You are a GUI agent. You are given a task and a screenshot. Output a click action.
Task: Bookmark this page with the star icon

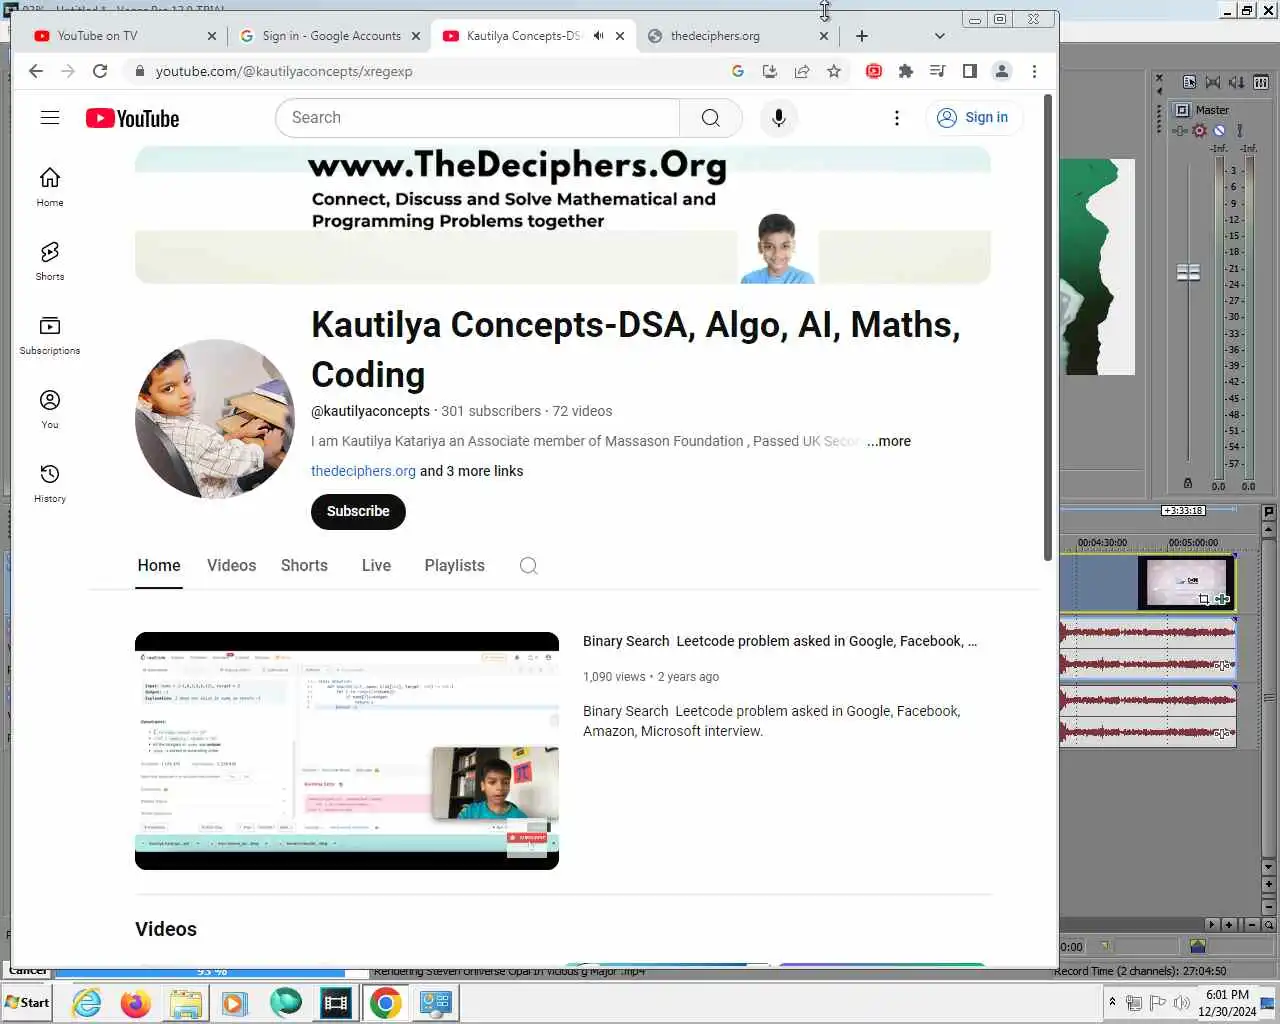tap(834, 71)
